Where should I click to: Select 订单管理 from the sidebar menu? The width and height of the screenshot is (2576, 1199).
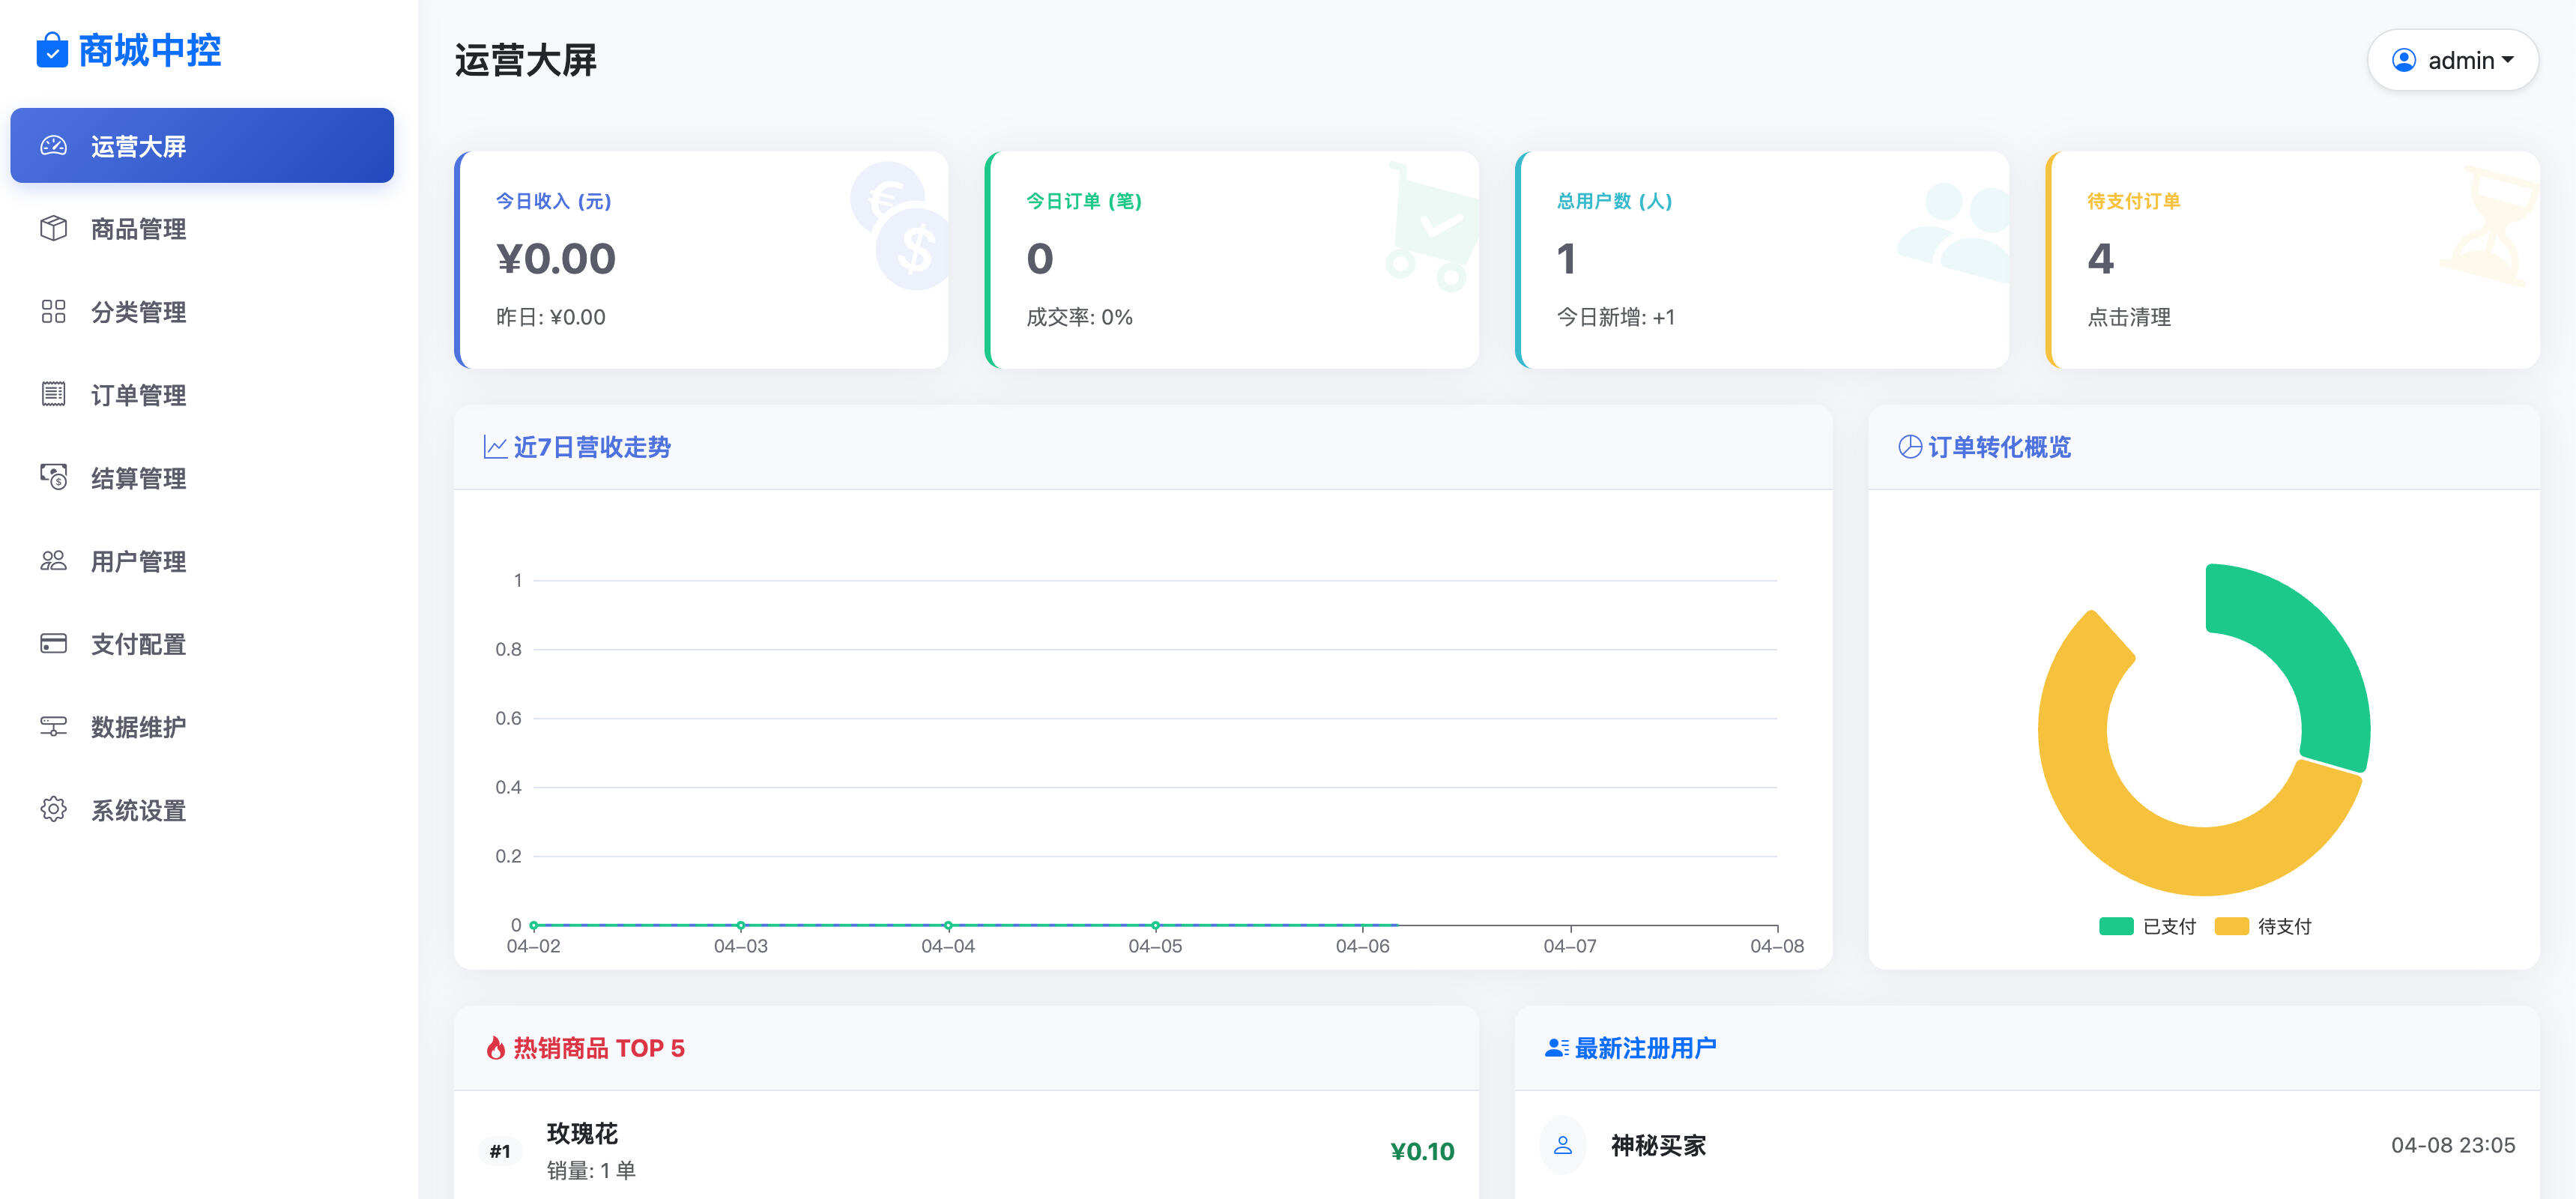tap(136, 395)
